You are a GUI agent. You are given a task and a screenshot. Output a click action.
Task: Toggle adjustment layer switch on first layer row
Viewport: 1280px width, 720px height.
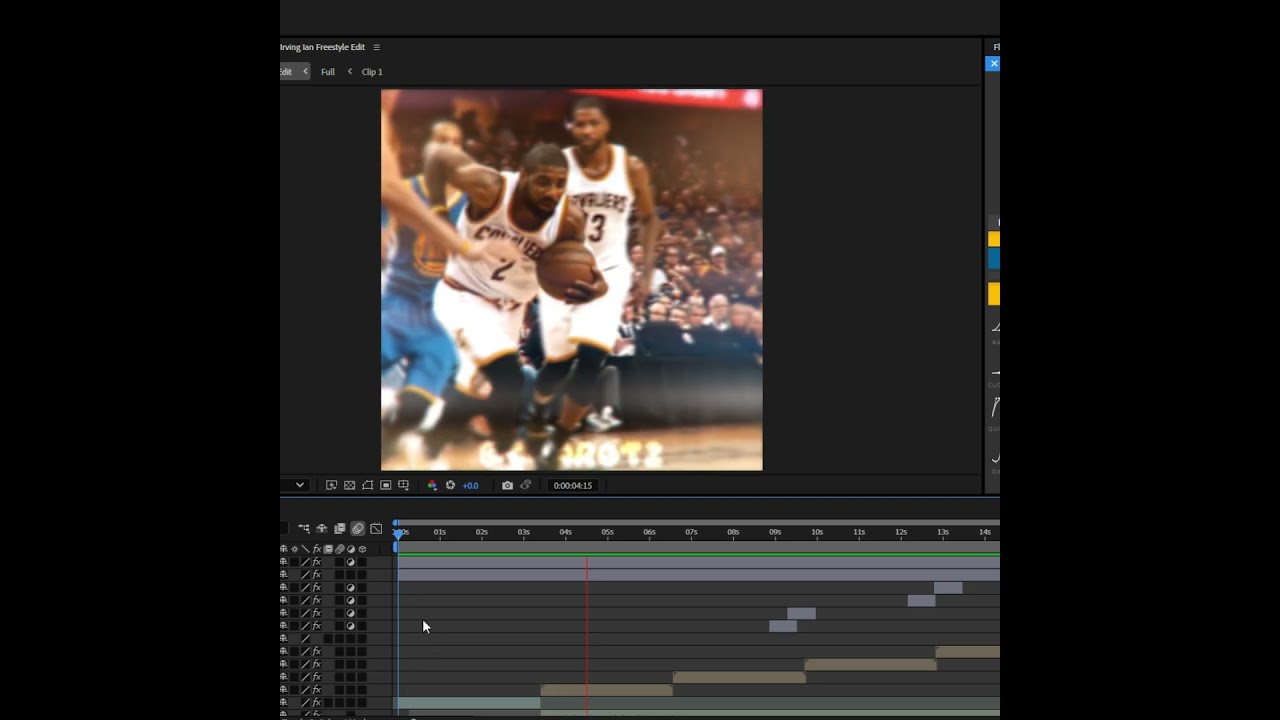(x=350, y=562)
